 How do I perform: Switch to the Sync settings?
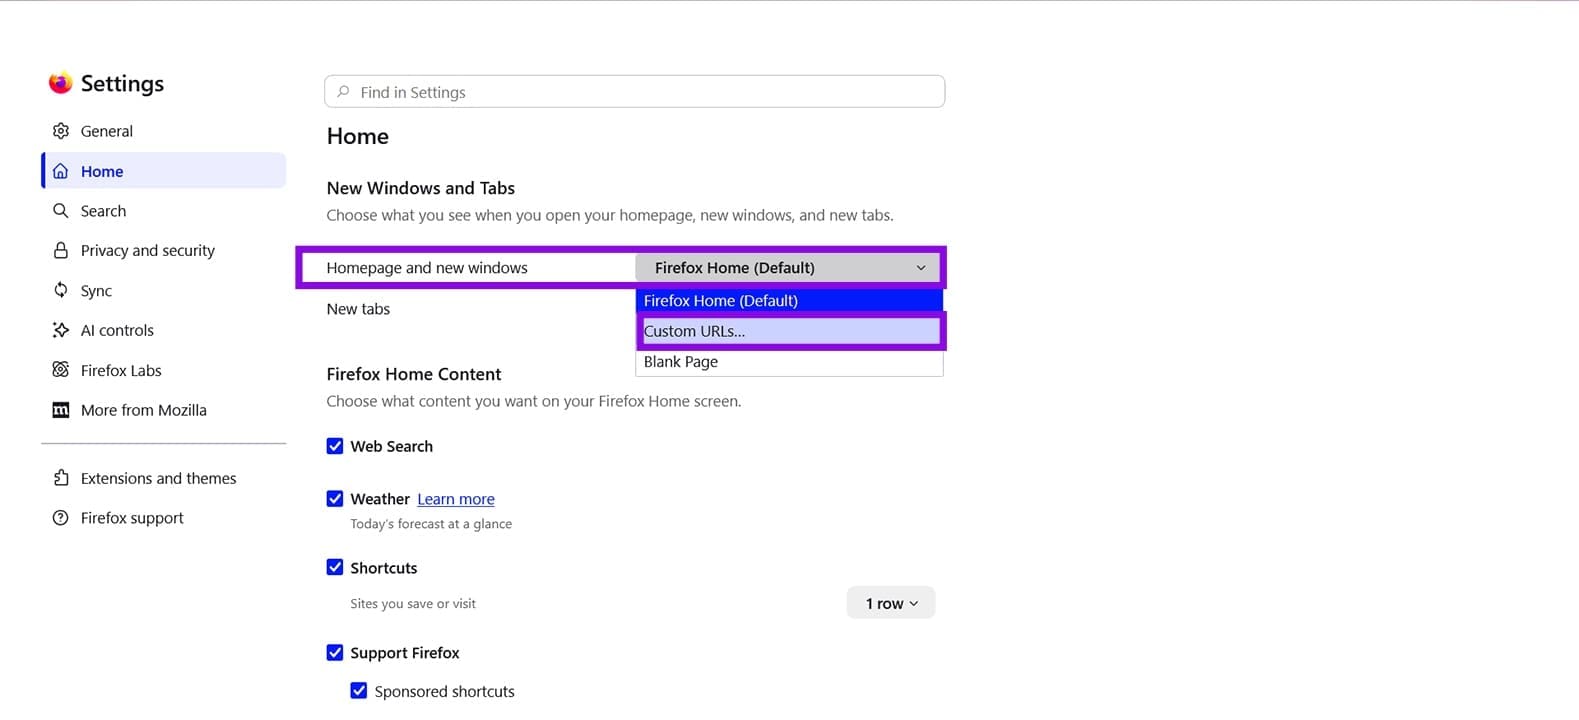164,290
